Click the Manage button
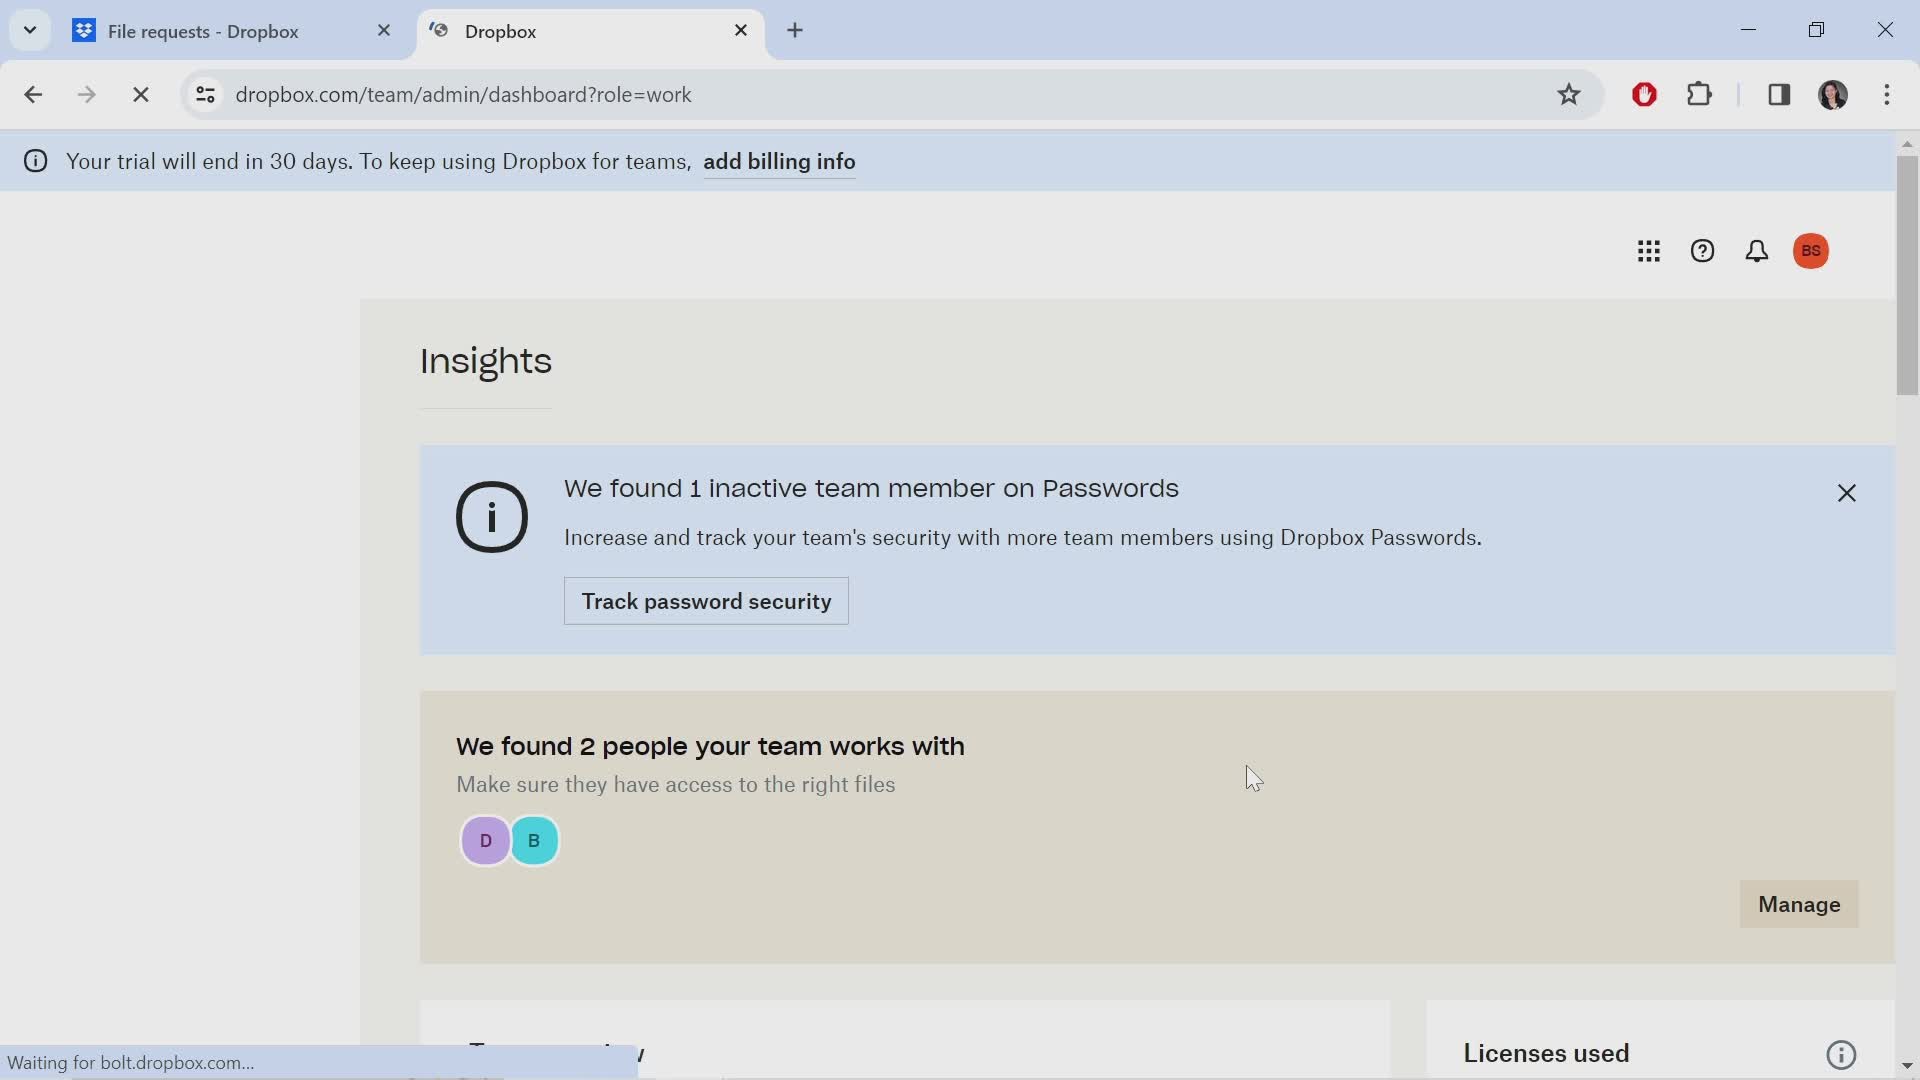This screenshot has width=1920, height=1080. [1798, 904]
